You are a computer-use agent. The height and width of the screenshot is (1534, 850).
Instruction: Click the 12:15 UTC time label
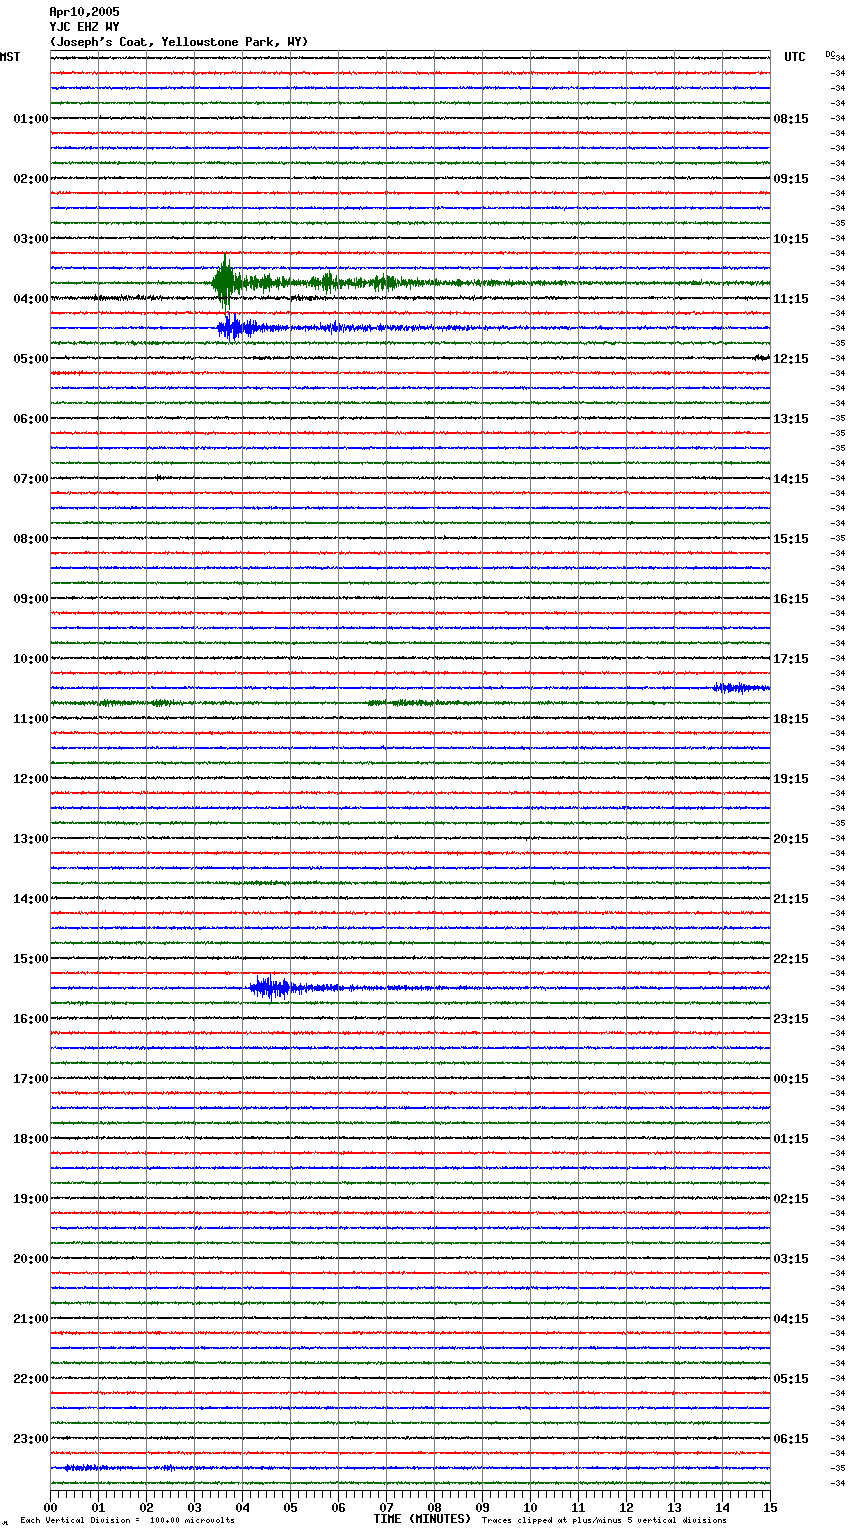click(x=791, y=359)
